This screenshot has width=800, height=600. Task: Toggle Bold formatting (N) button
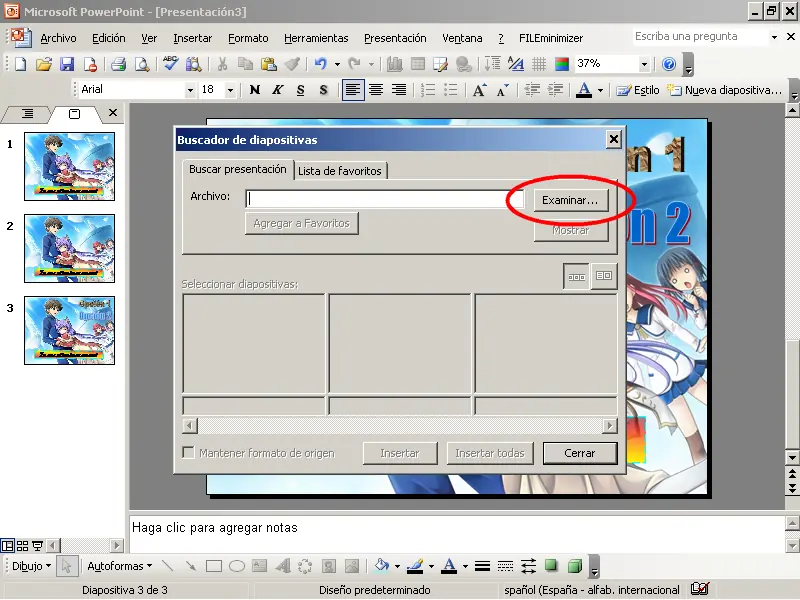coord(255,90)
